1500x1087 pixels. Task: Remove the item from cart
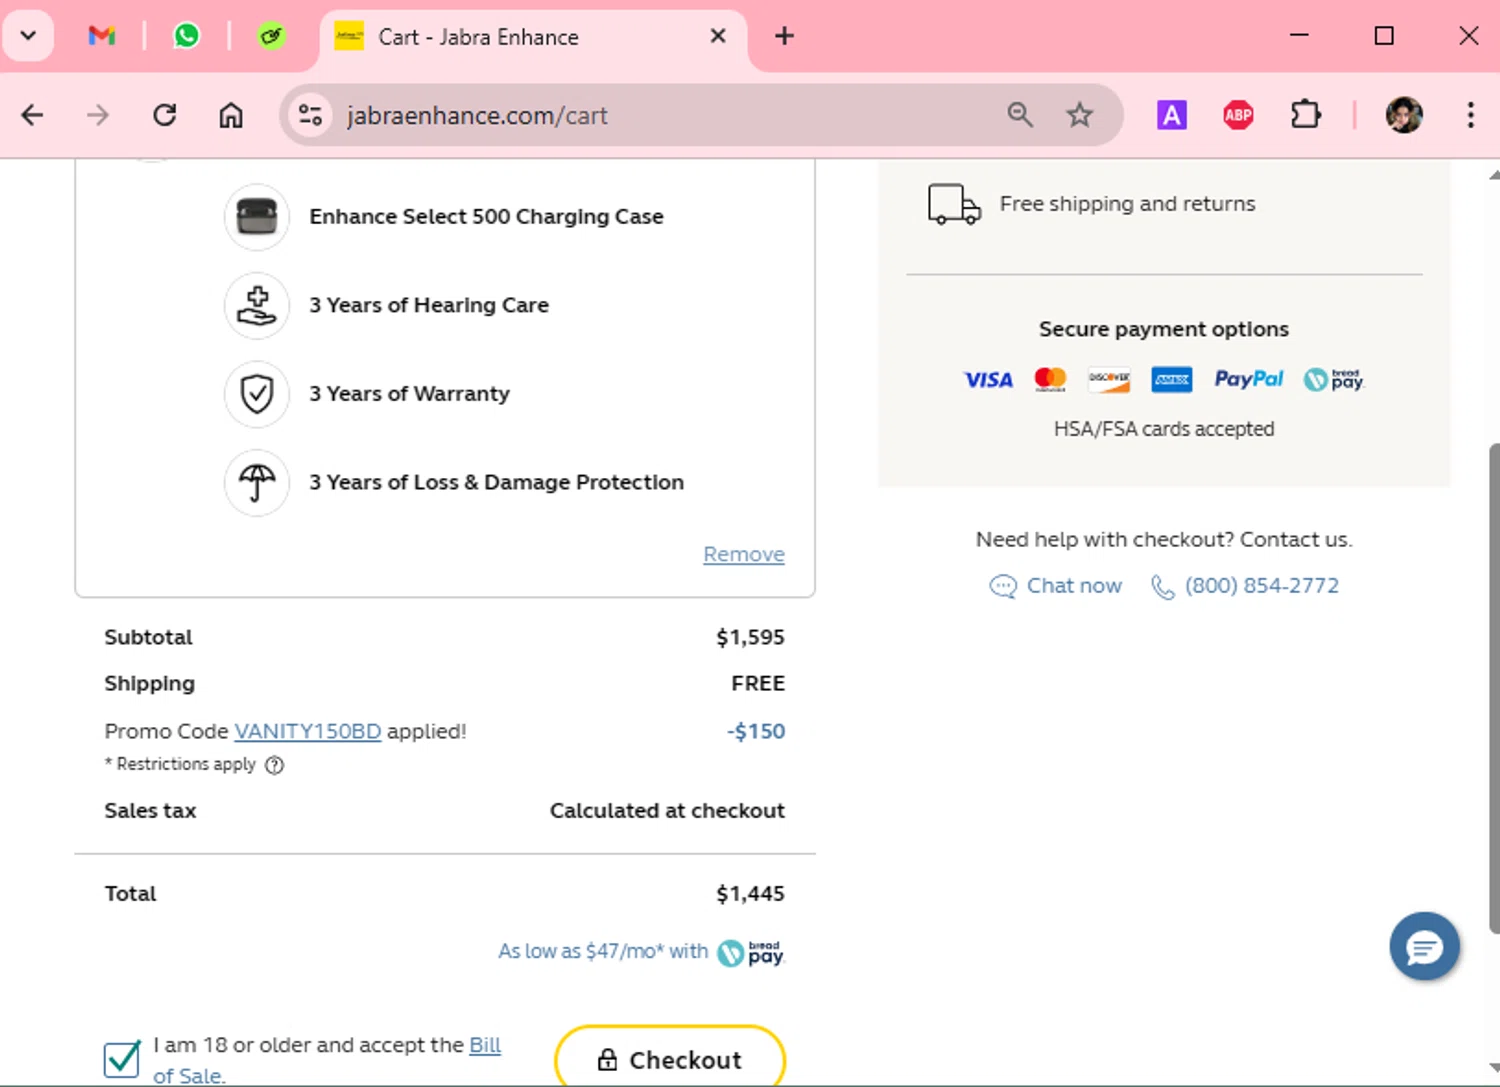point(744,554)
